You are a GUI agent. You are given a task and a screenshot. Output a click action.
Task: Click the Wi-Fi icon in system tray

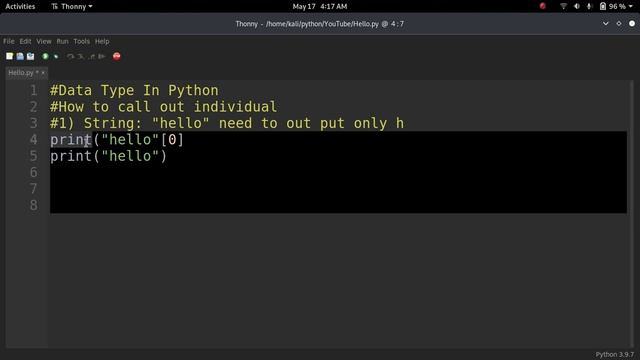click(x=563, y=7)
